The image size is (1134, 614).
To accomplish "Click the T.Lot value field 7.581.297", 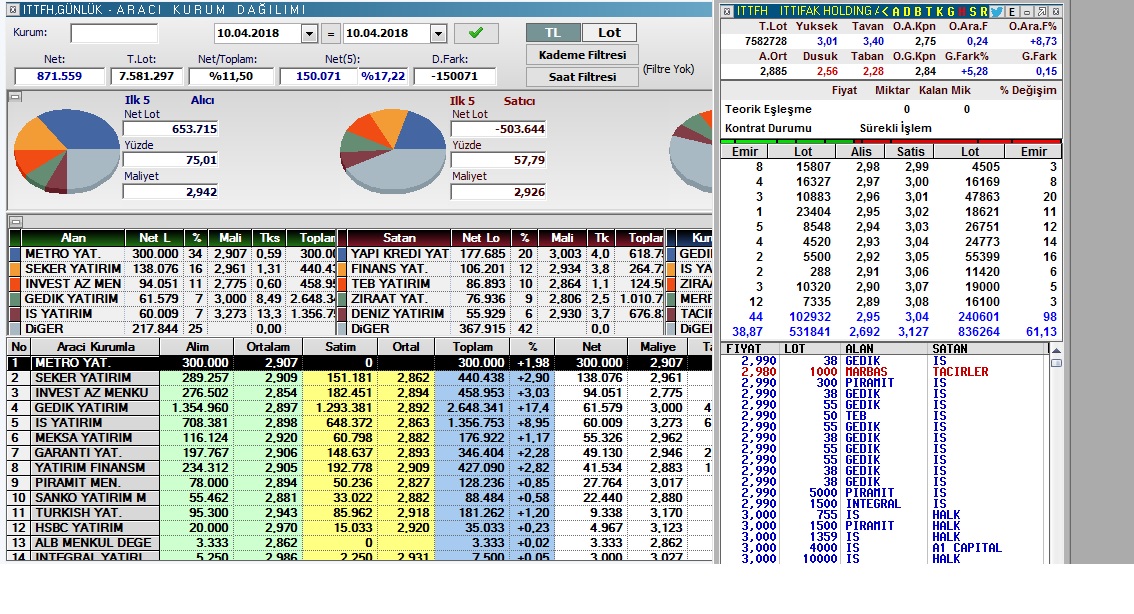I will [147, 76].
